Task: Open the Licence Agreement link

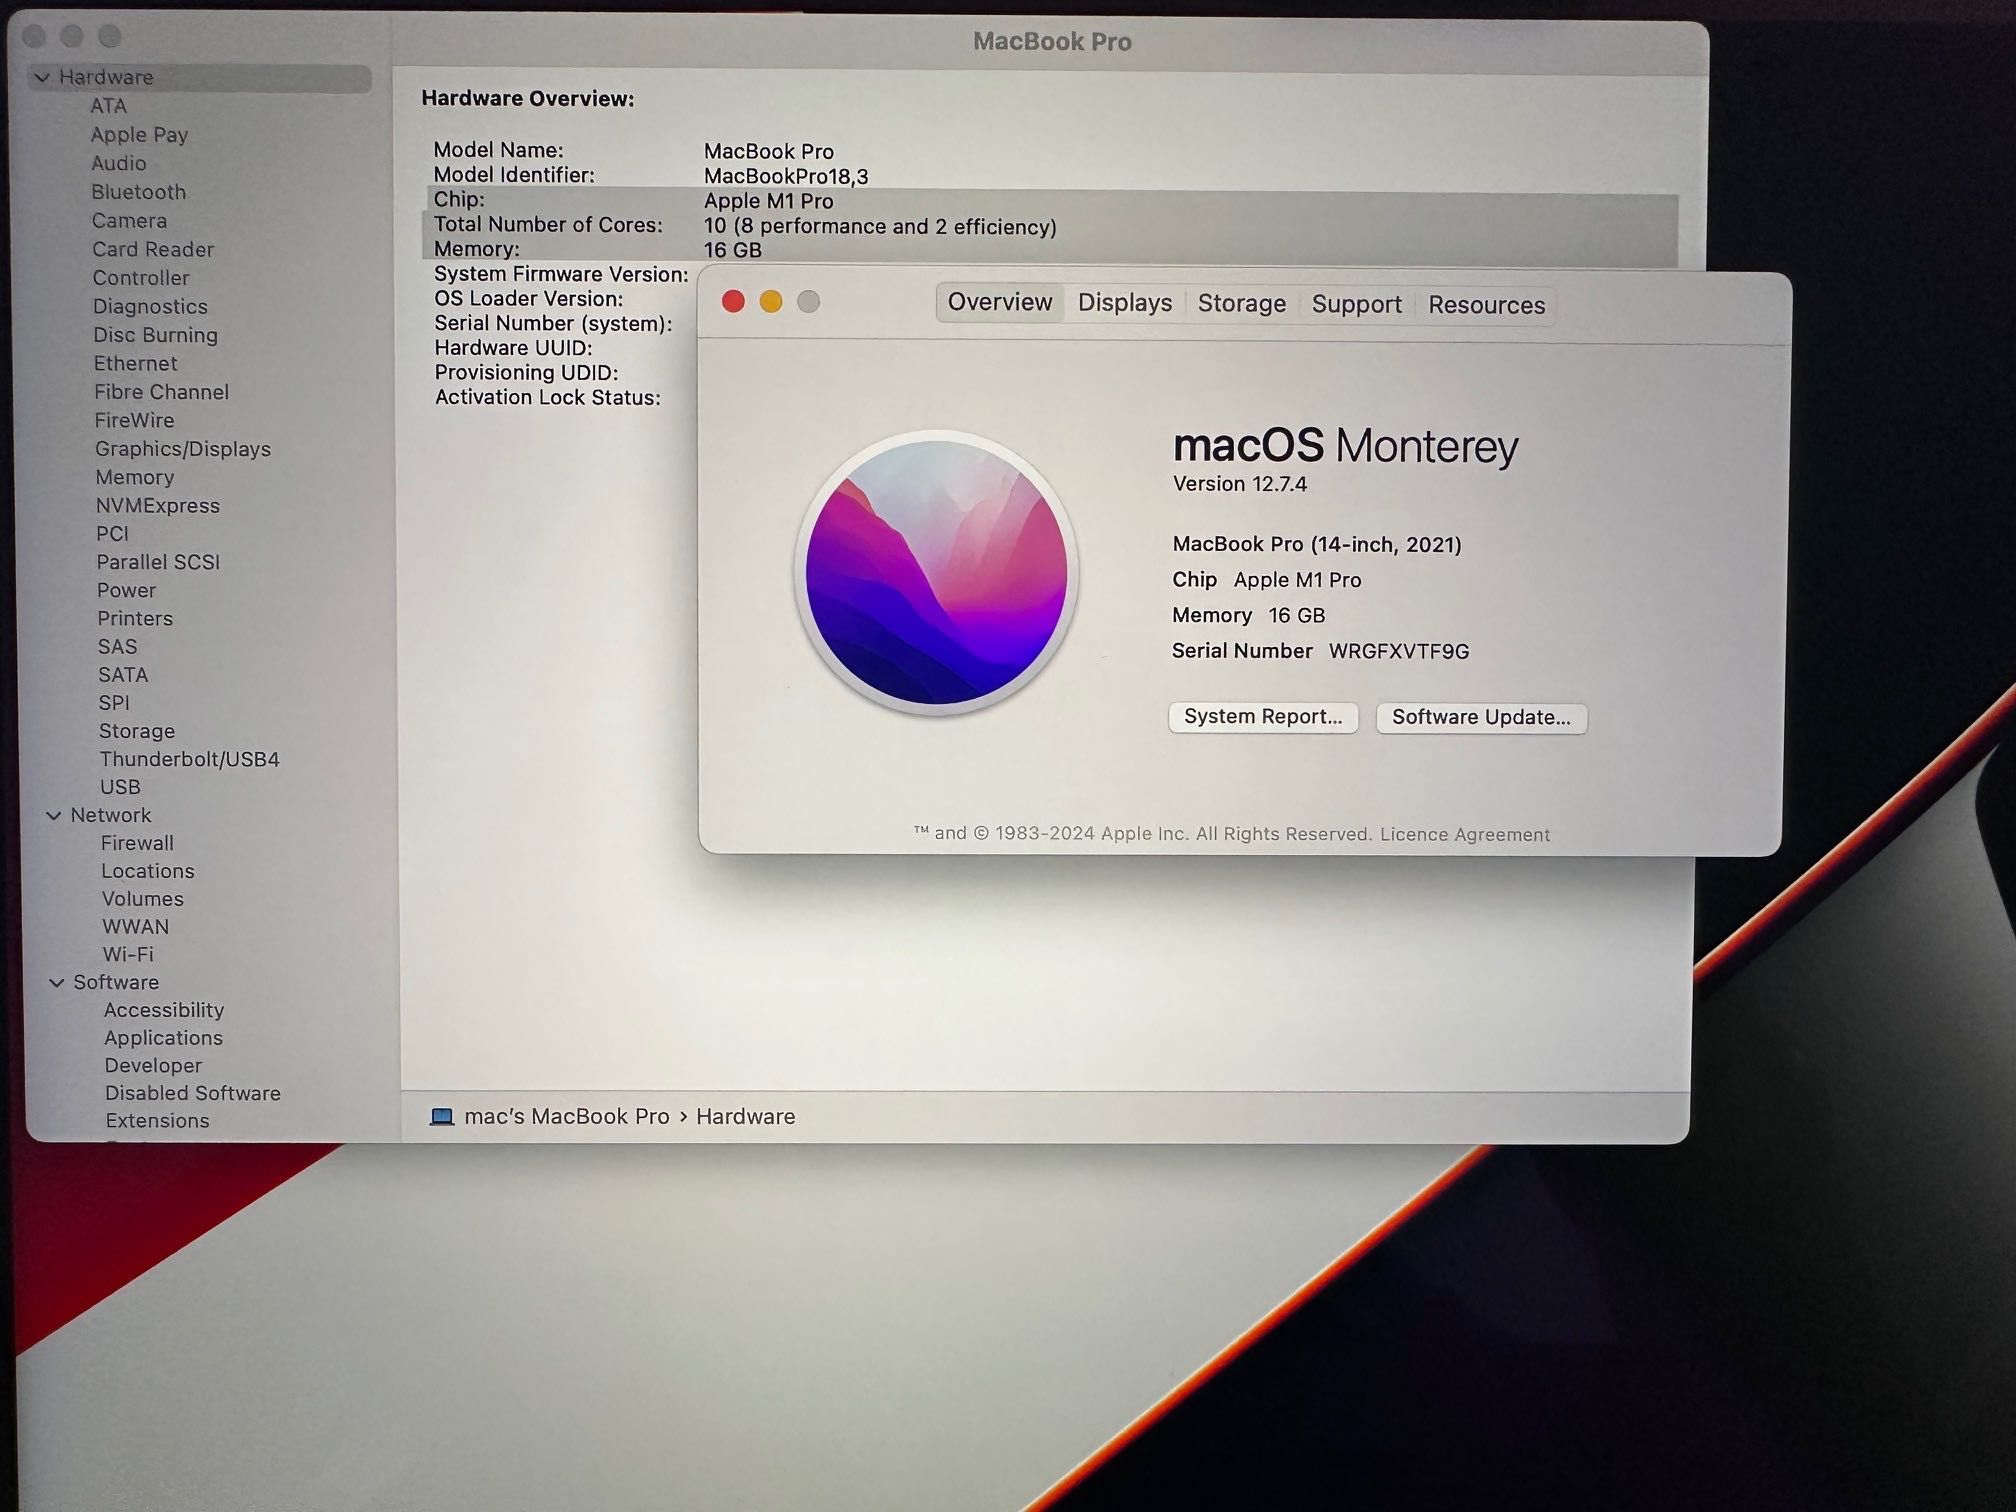Action: click(1465, 835)
